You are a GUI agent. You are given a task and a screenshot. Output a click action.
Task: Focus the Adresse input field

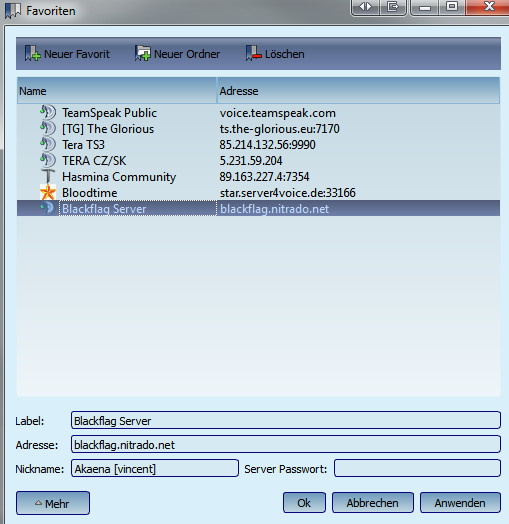tap(286, 444)
